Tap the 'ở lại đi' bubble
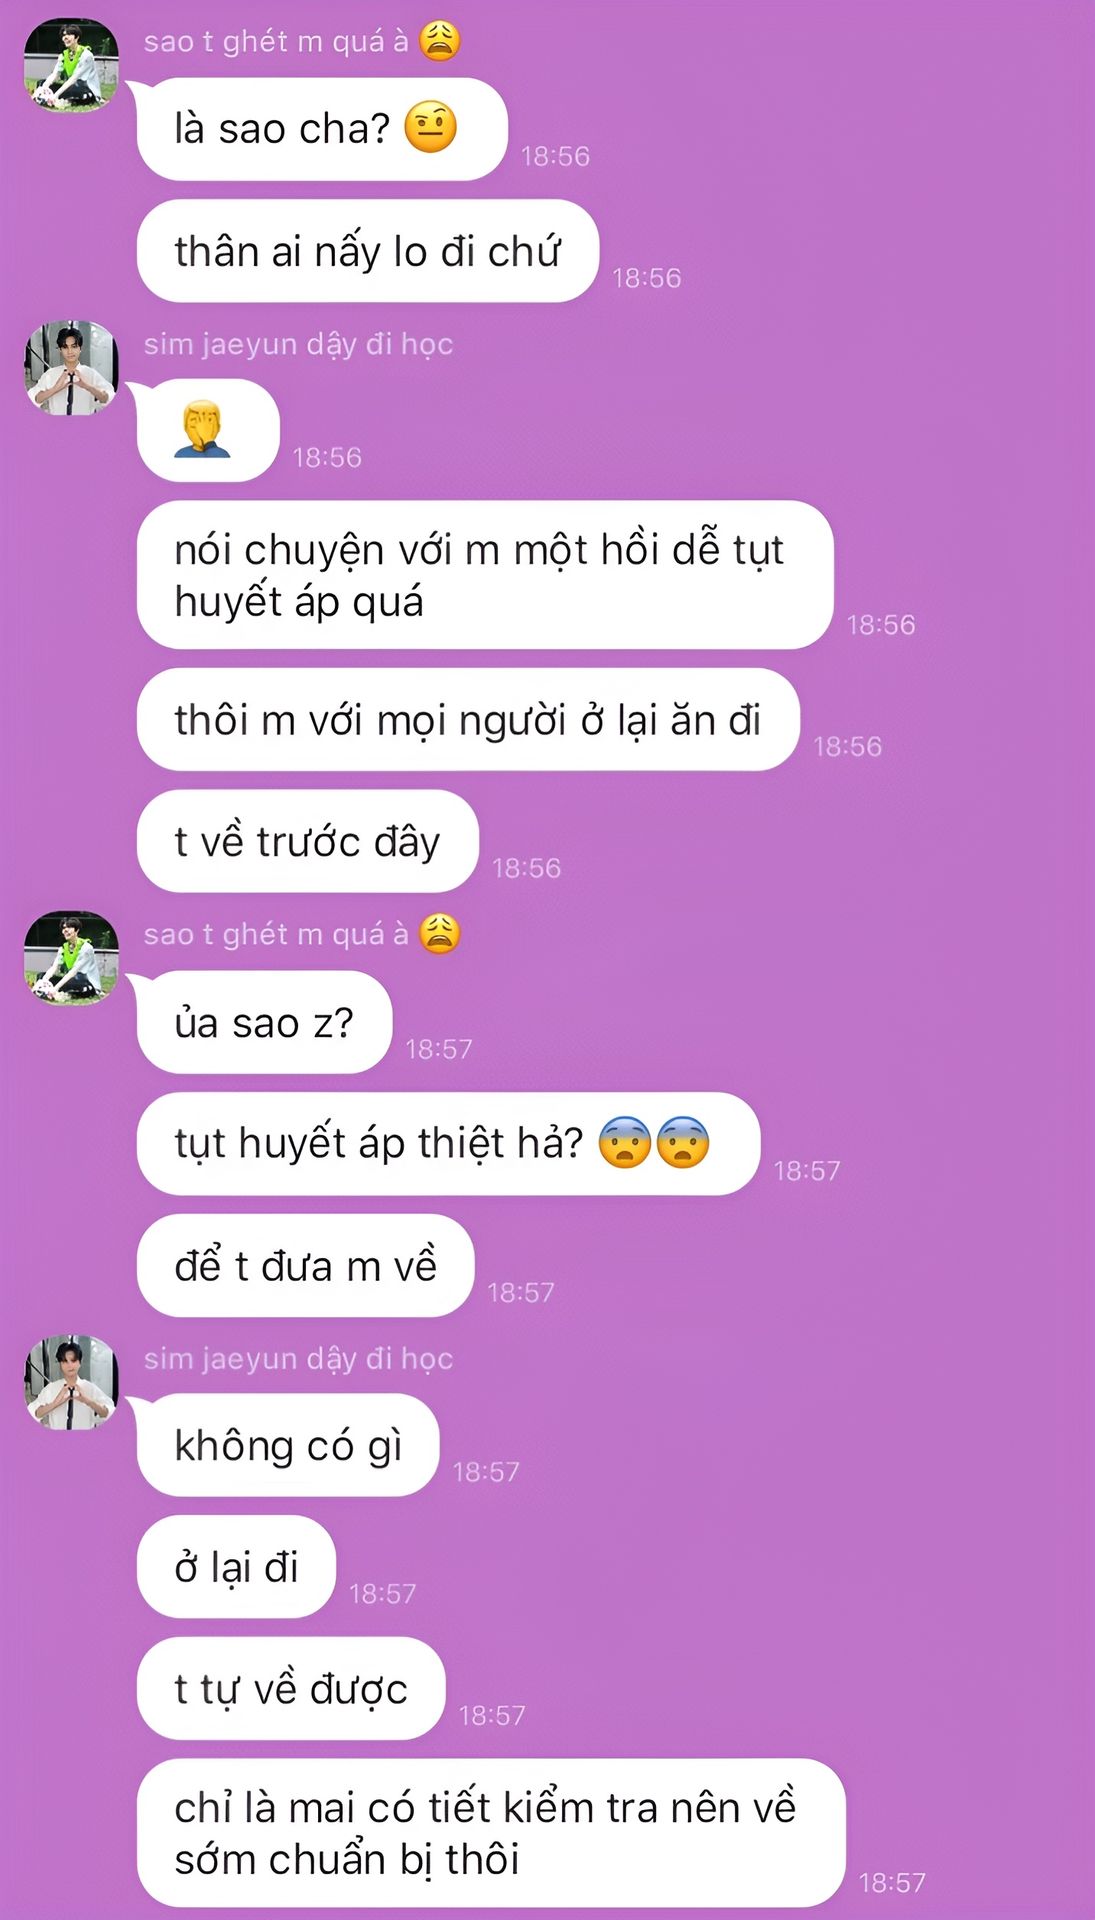The width and height of the screenshot is (1095, 1920). tap(236, 1567)
